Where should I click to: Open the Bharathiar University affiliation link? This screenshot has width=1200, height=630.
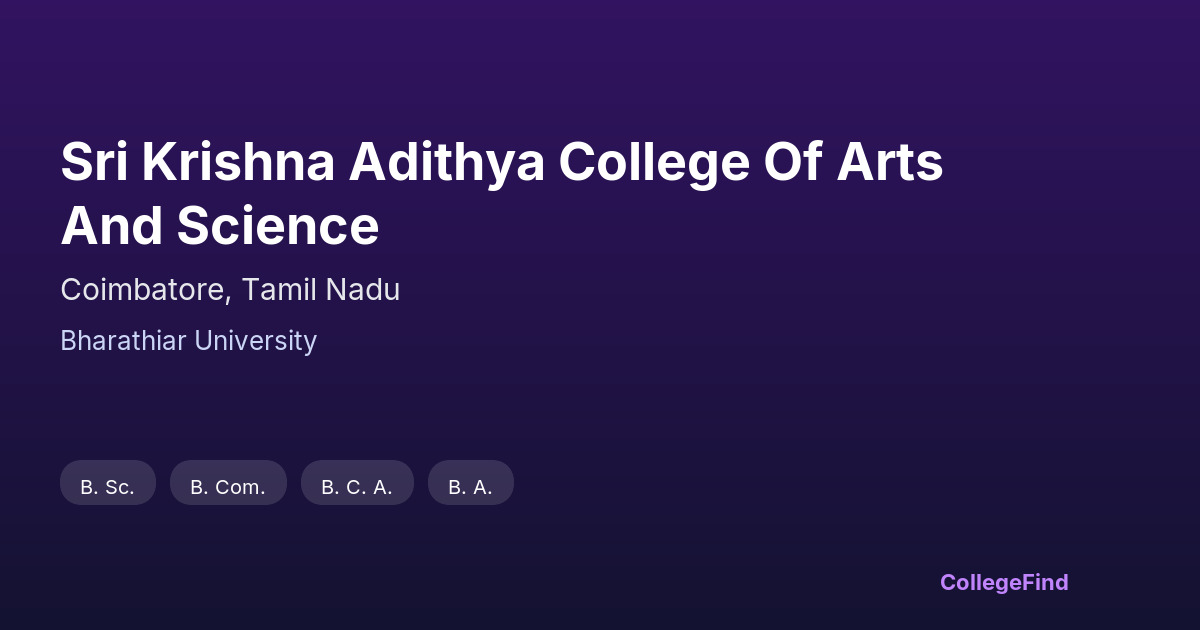(188, 341)
